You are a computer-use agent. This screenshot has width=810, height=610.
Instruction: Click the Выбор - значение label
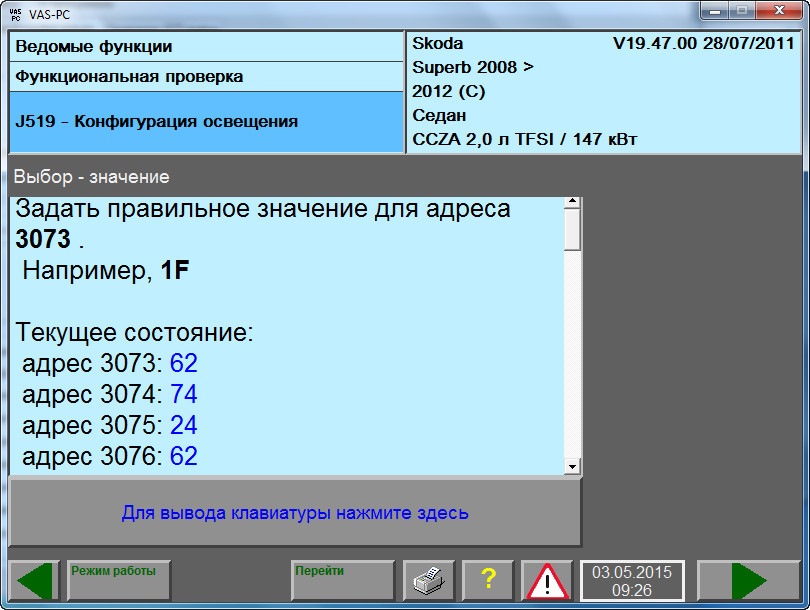pyautogui.click(x=91, y=177)
